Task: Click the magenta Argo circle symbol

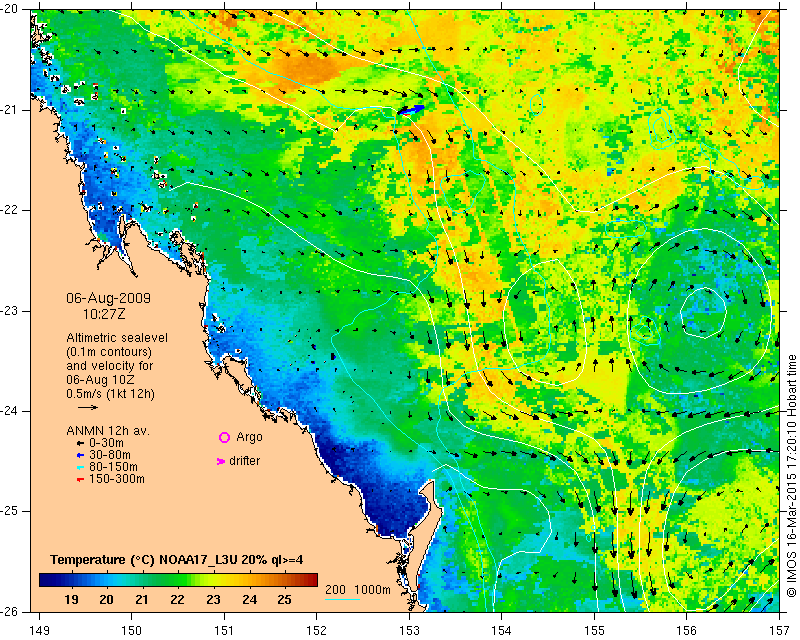Action: (224, 437)
